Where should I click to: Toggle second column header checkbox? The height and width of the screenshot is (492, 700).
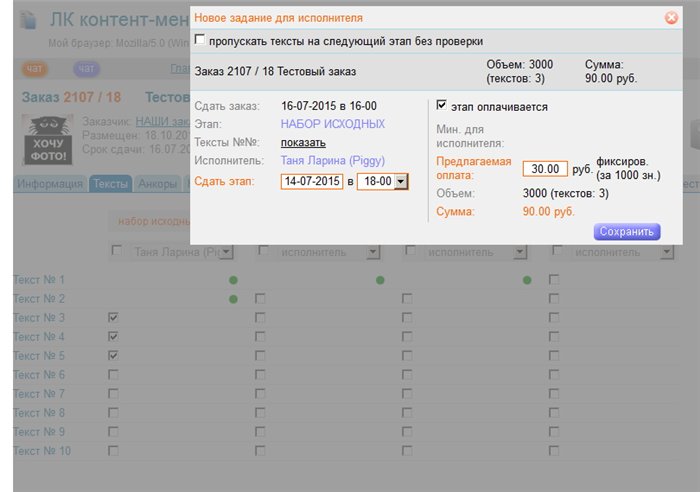point(263,250)
